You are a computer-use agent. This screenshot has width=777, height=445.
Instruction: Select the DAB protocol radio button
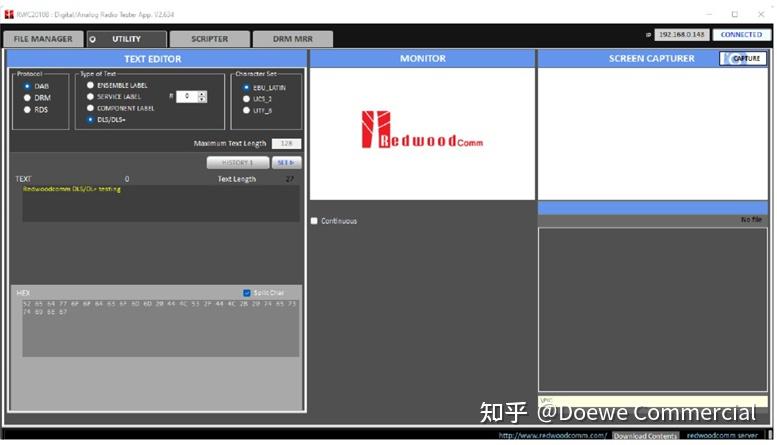tap(27, 86)
